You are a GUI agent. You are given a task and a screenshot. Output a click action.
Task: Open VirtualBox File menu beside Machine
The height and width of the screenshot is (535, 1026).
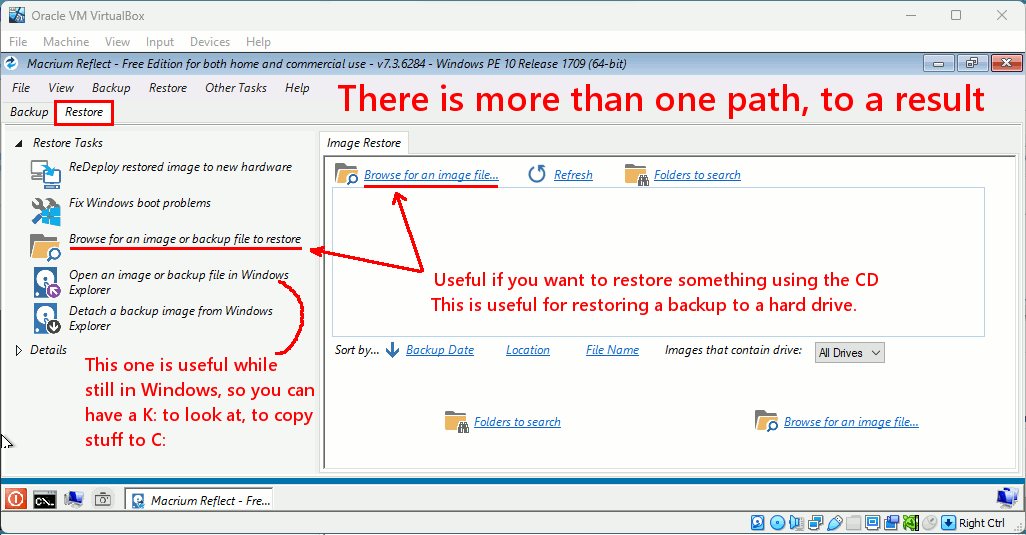[18, 42]
